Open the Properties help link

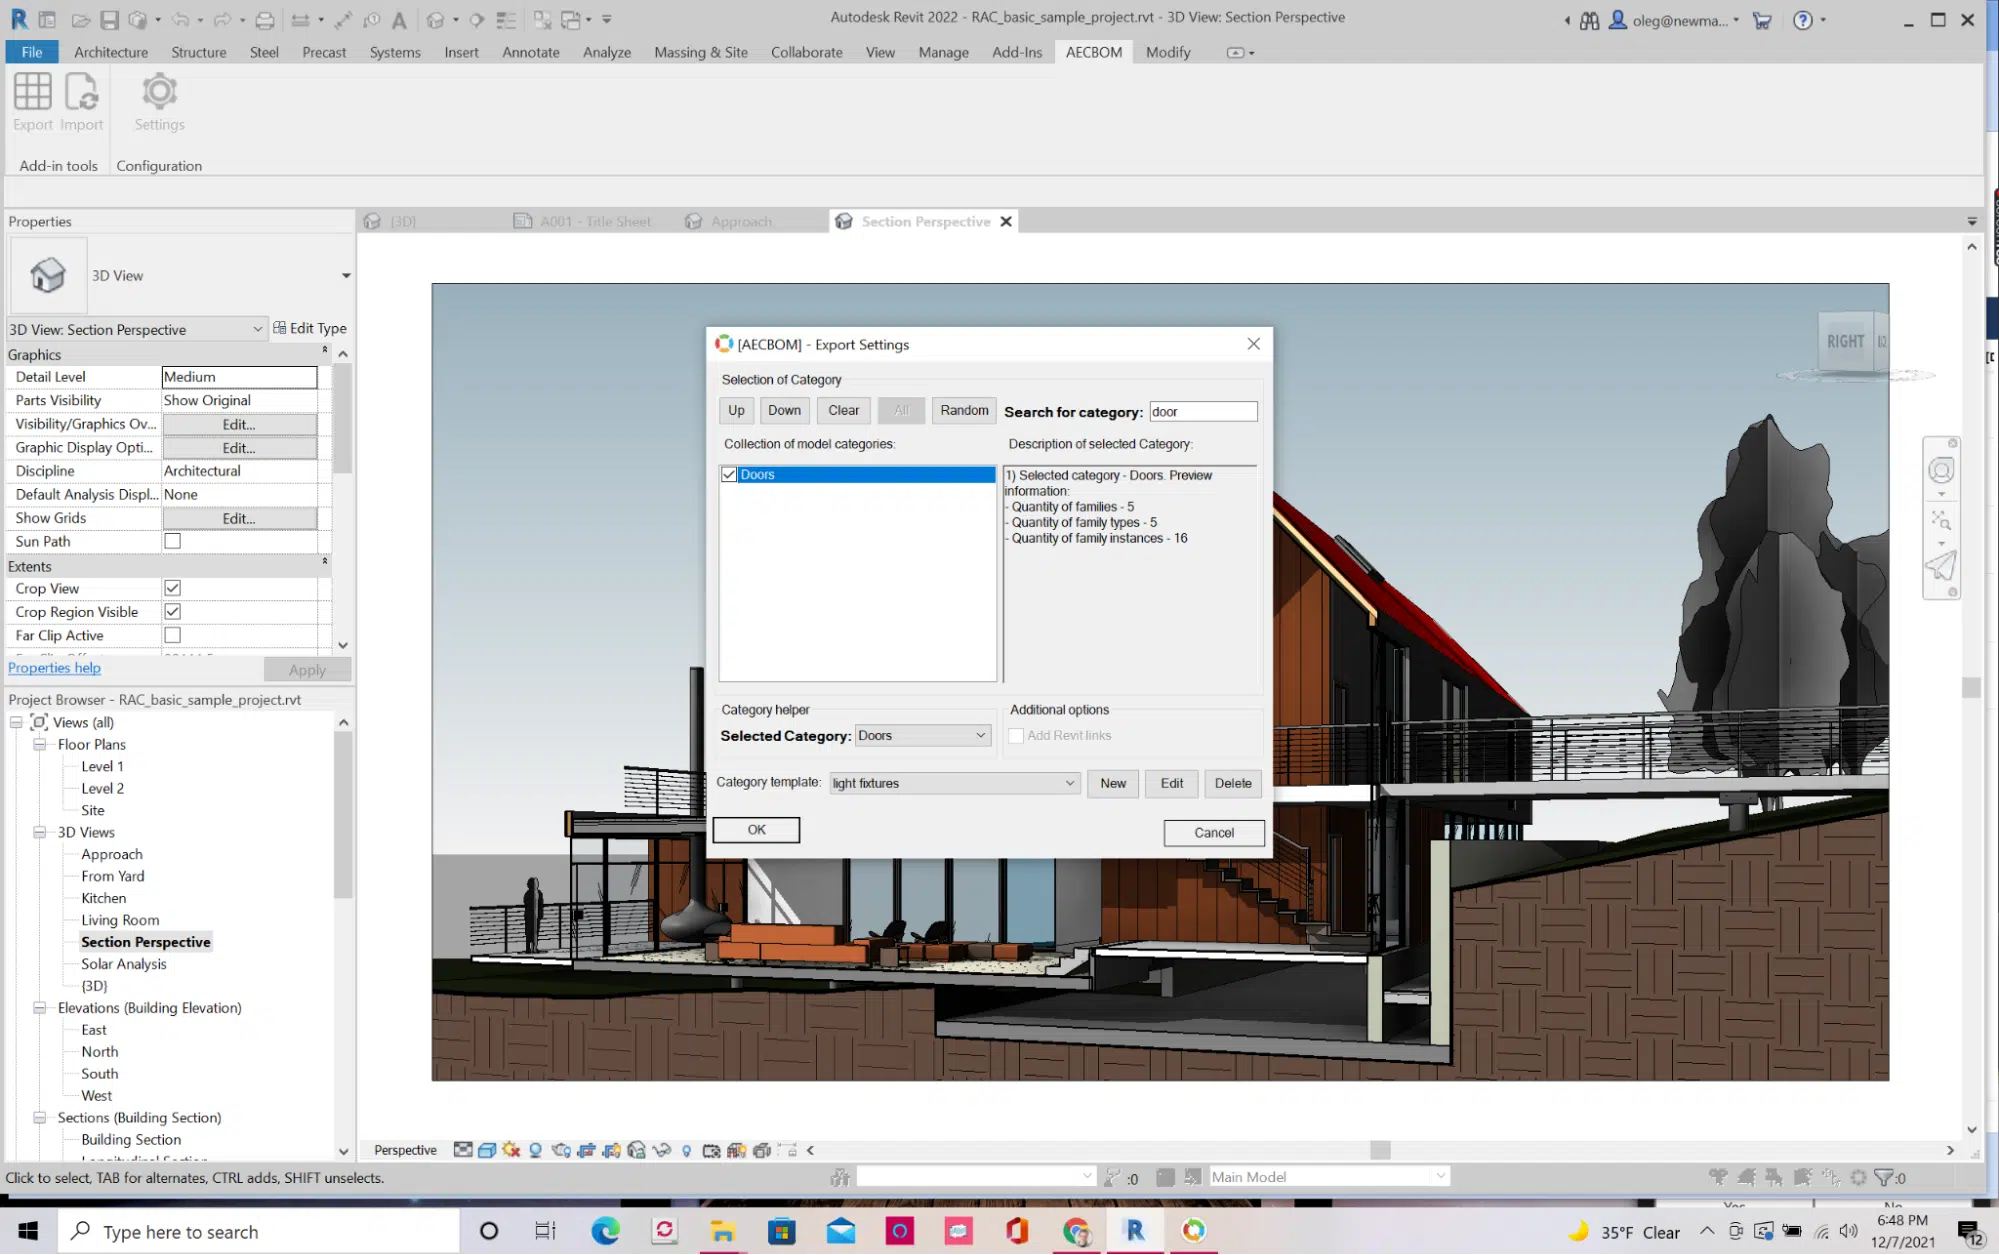[54, 668]
